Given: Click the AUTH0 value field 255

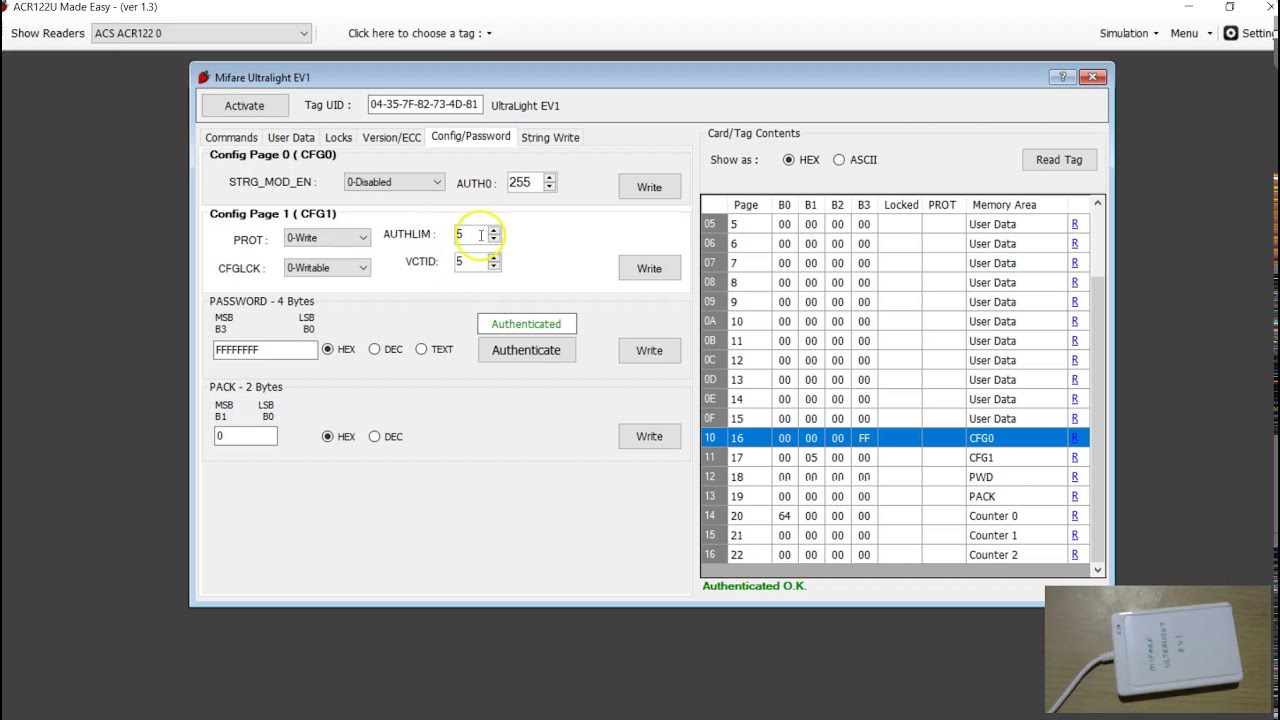Looking at the screenshot, I should point(524,183).
